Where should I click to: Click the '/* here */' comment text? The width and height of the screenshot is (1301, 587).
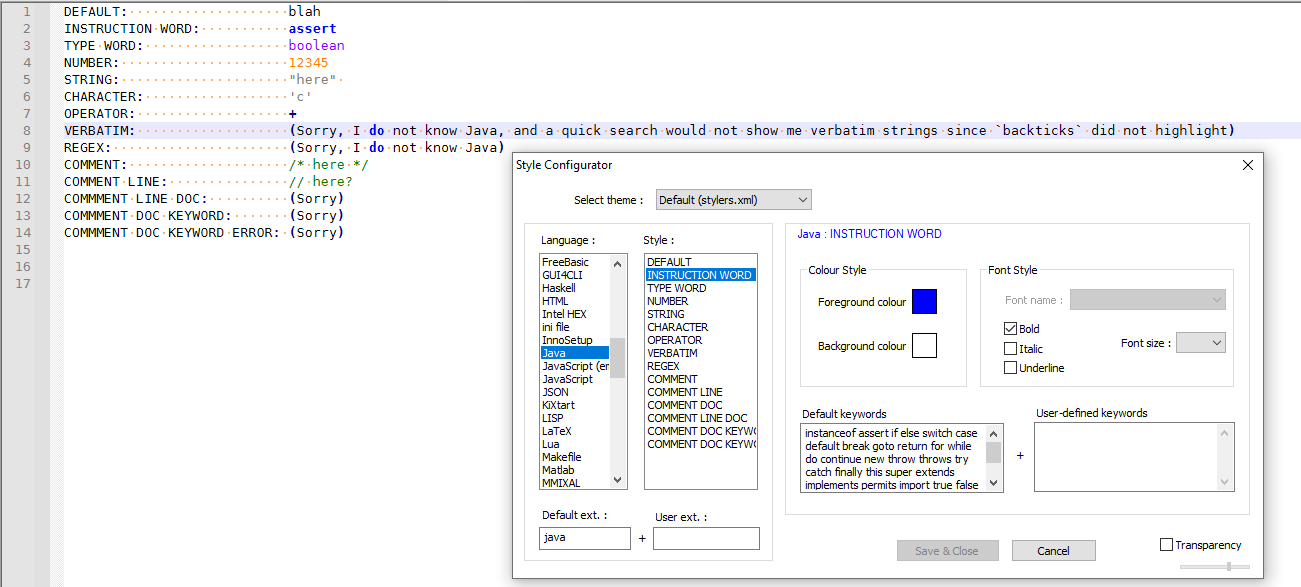click(329, 164)
